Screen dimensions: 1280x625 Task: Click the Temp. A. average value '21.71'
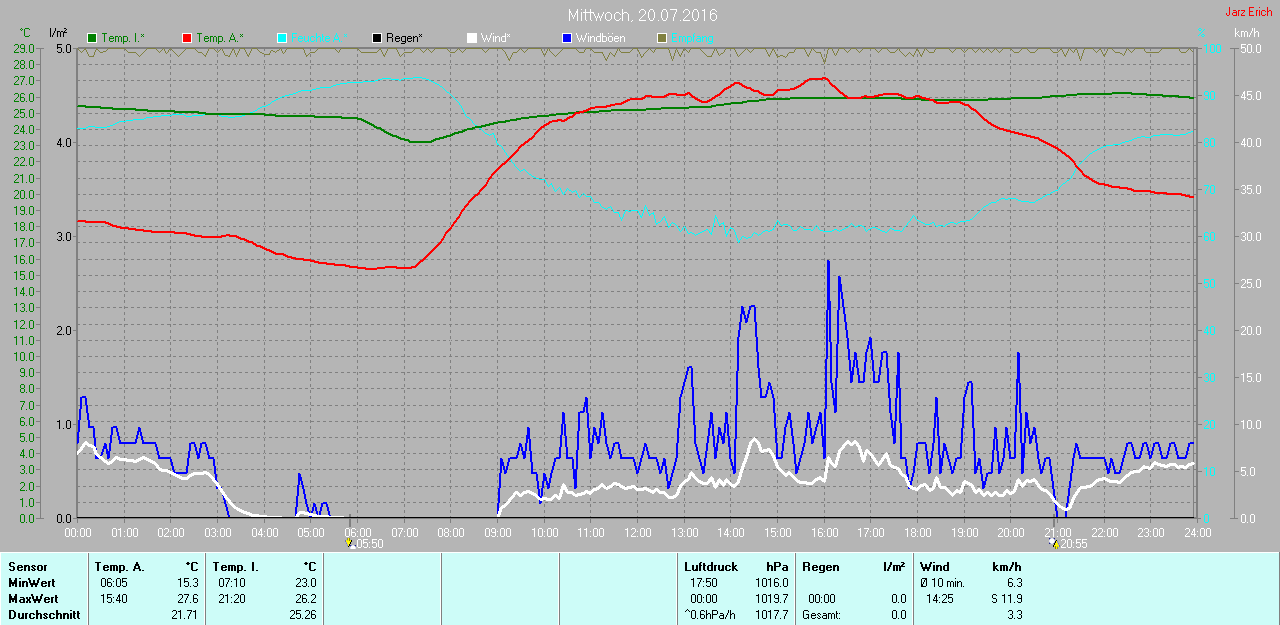pos(185,615)
